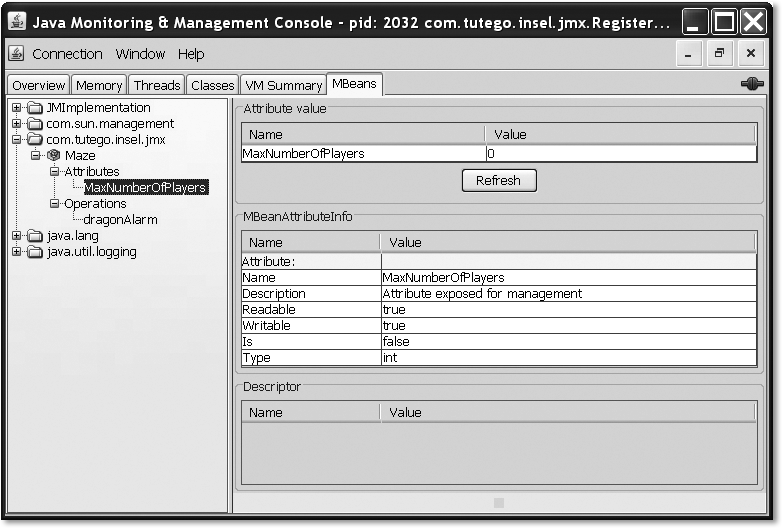Switch to the Threads tab
The image size is (782, 528).
[157, 85]
